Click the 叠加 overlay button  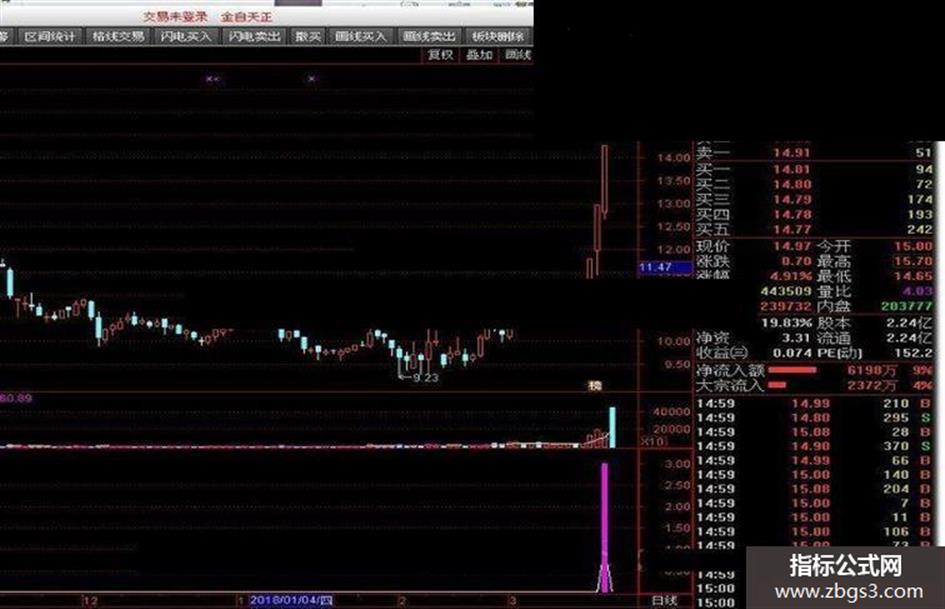479,55
